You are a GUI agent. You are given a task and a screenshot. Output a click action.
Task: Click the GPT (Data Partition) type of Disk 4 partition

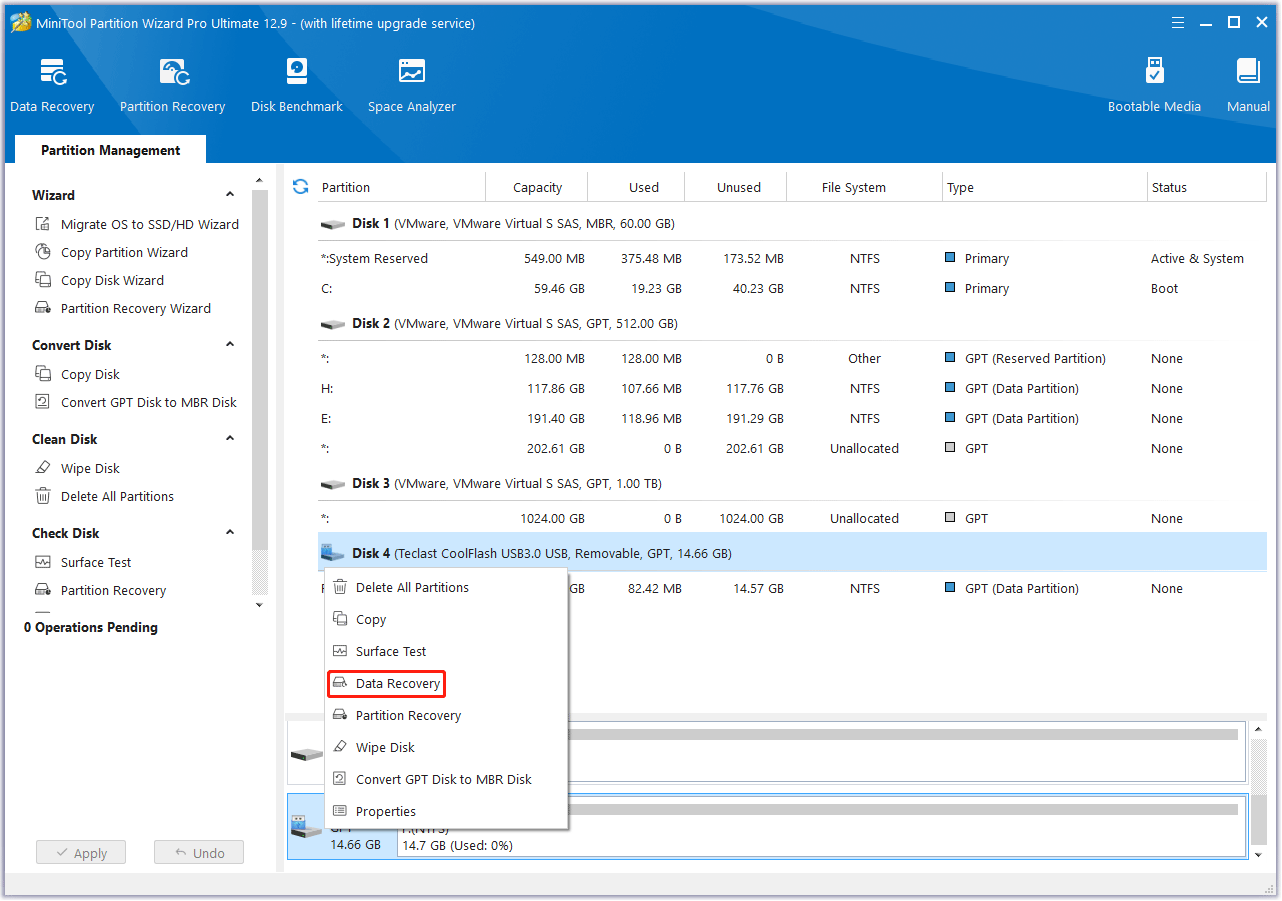pos(1022,588)
